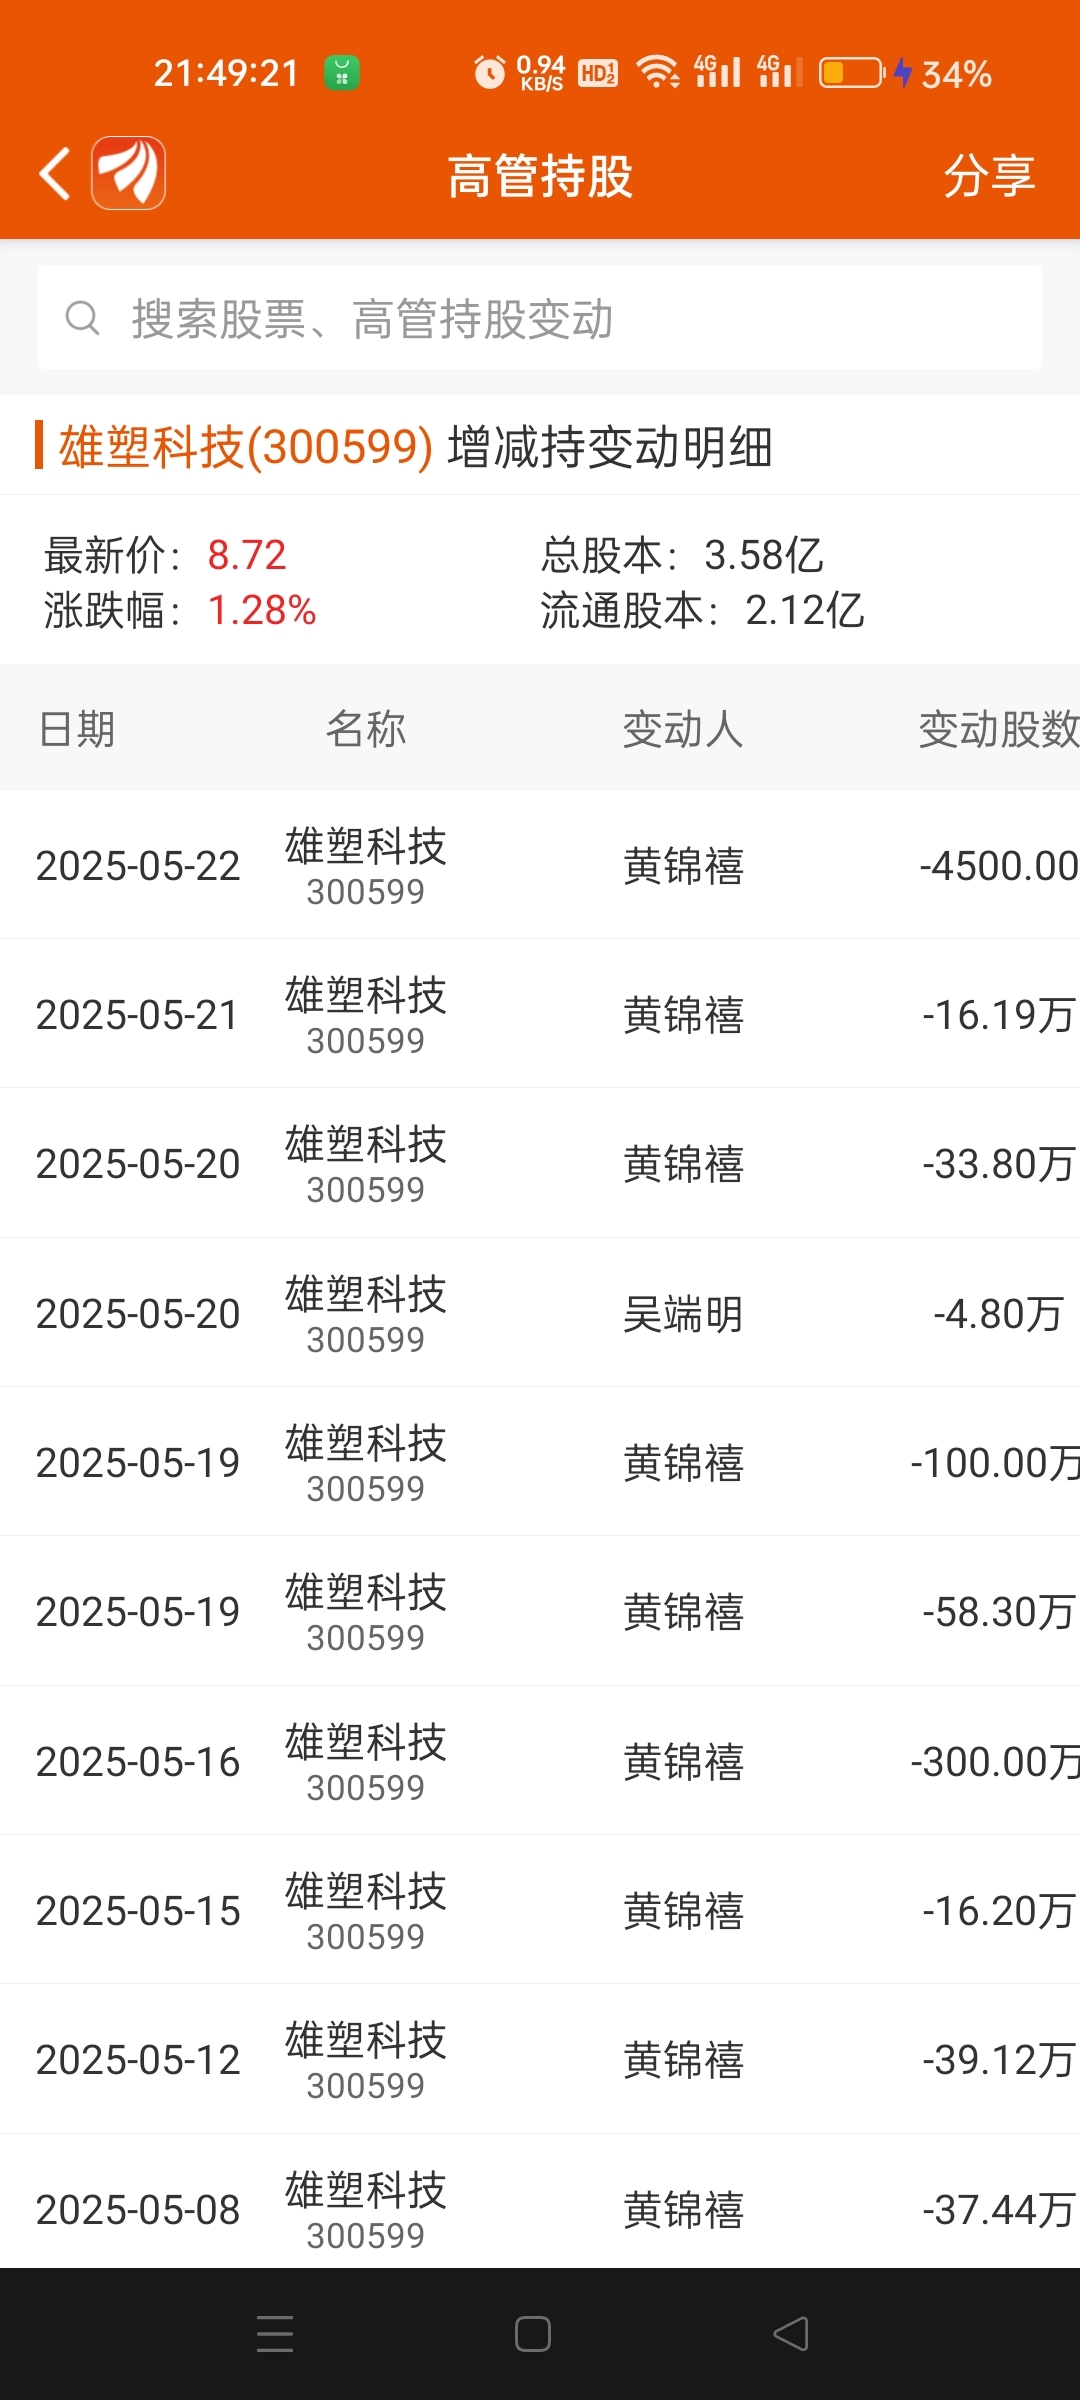This screenshot has height=2400, width=1080.
Task: Open 雄塑科技(300599) stock title link
Action: pyautogui.click(x=246, y=447)
